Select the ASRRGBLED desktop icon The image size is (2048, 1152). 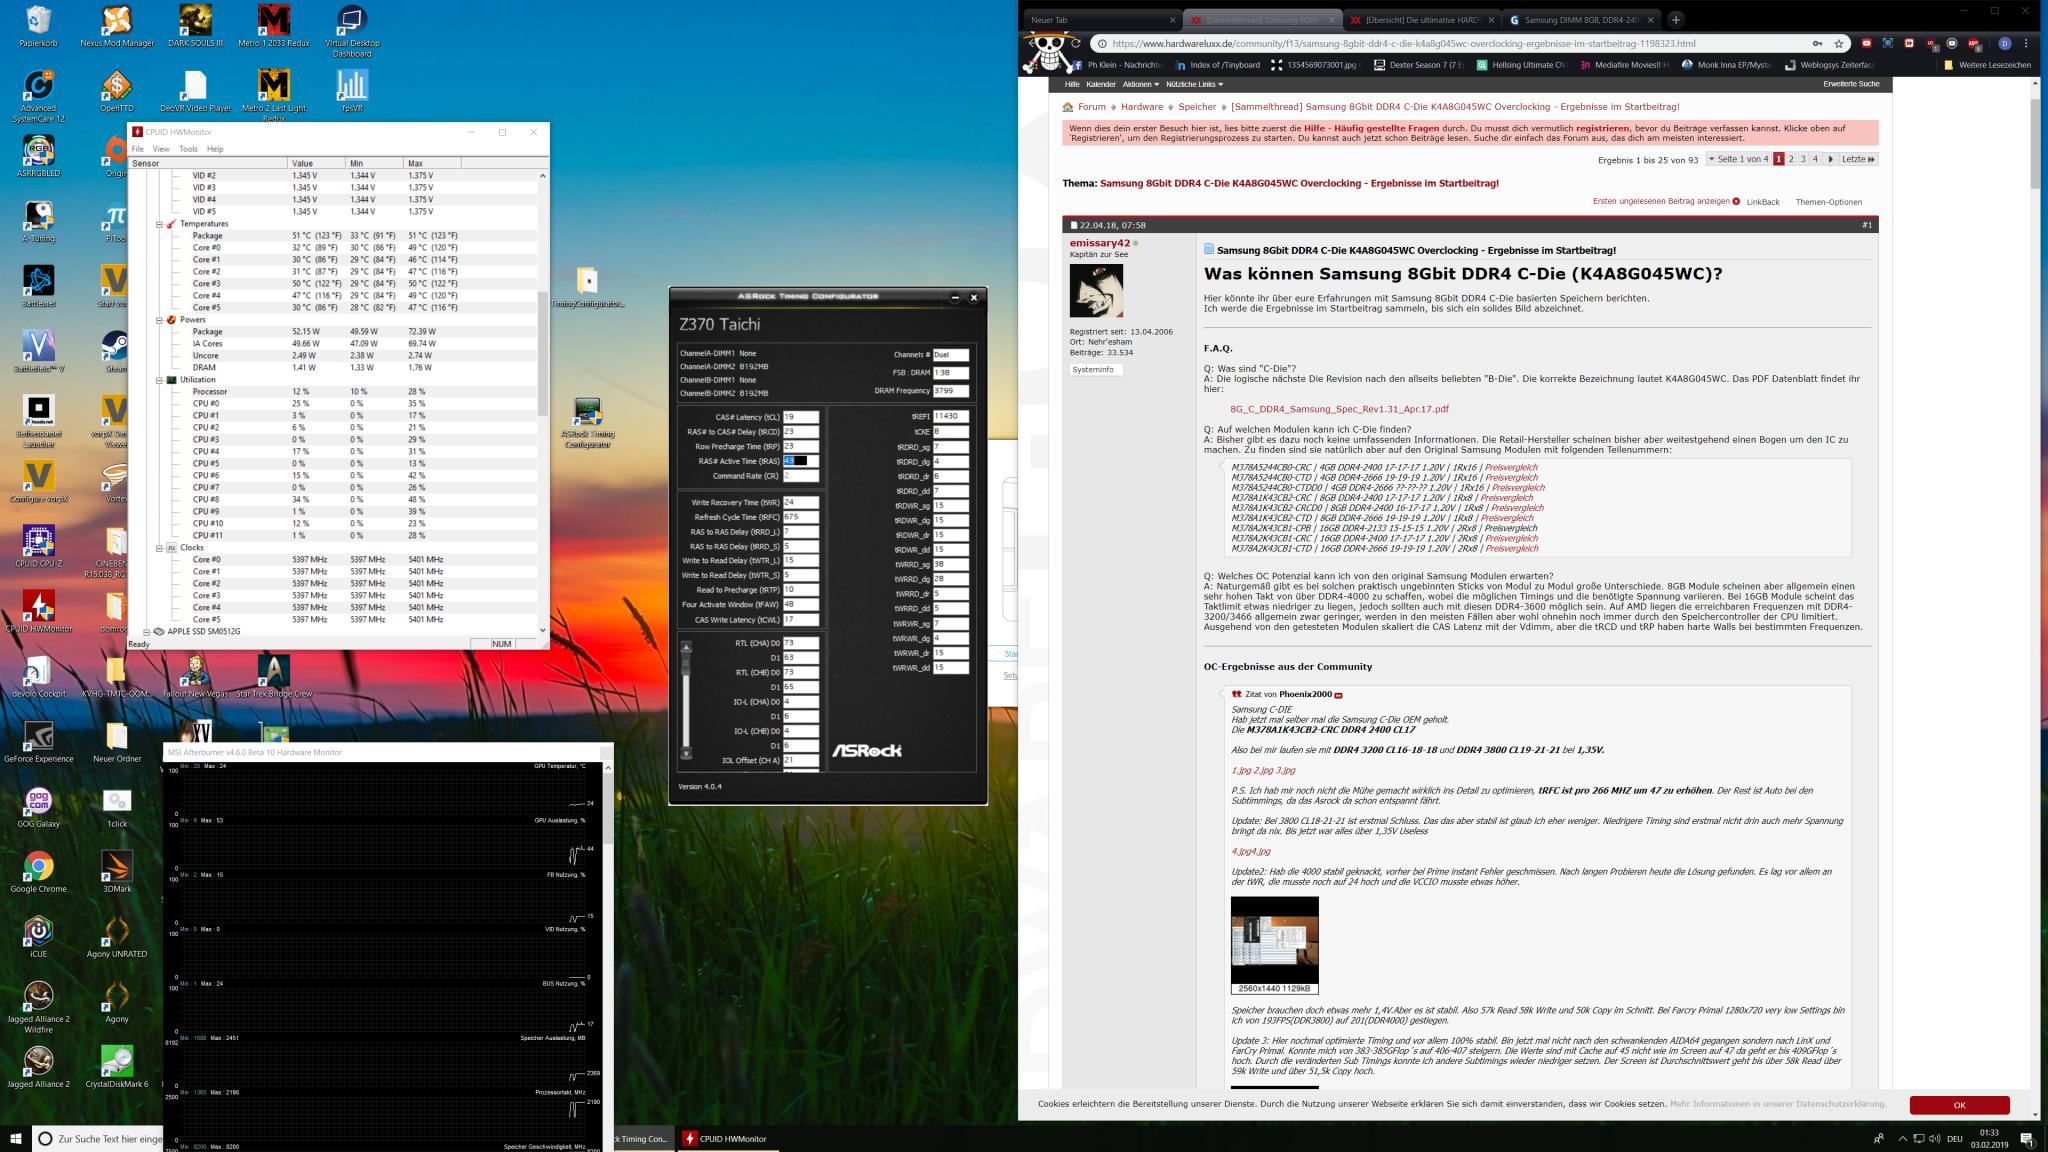pyautogui.click(x=38, y=157)
